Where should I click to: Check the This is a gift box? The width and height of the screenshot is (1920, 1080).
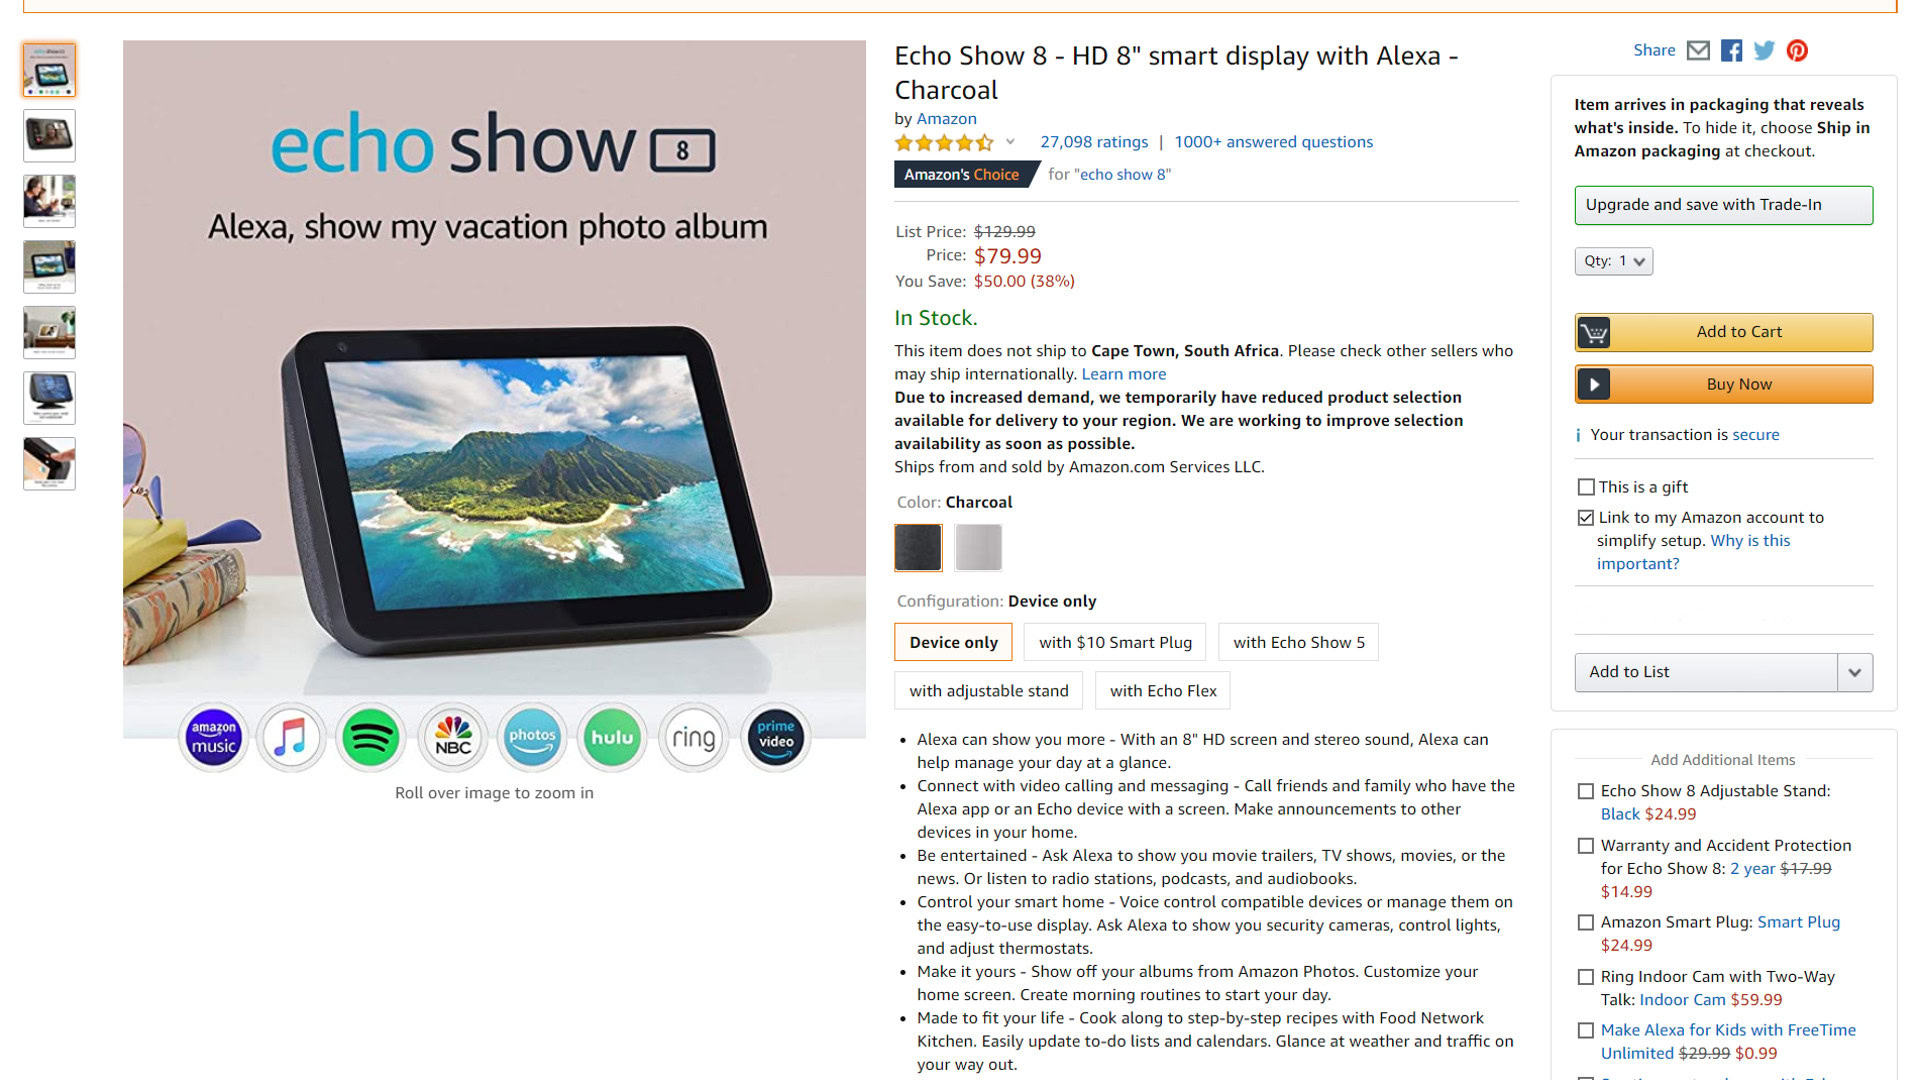[1585, 487]
